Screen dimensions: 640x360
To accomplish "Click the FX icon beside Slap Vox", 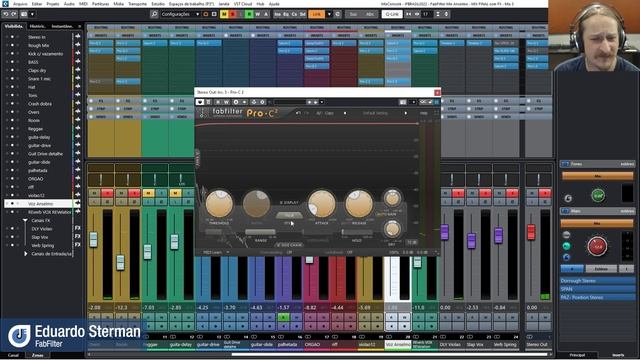I will pyautogui.click(x=78, y=237).
